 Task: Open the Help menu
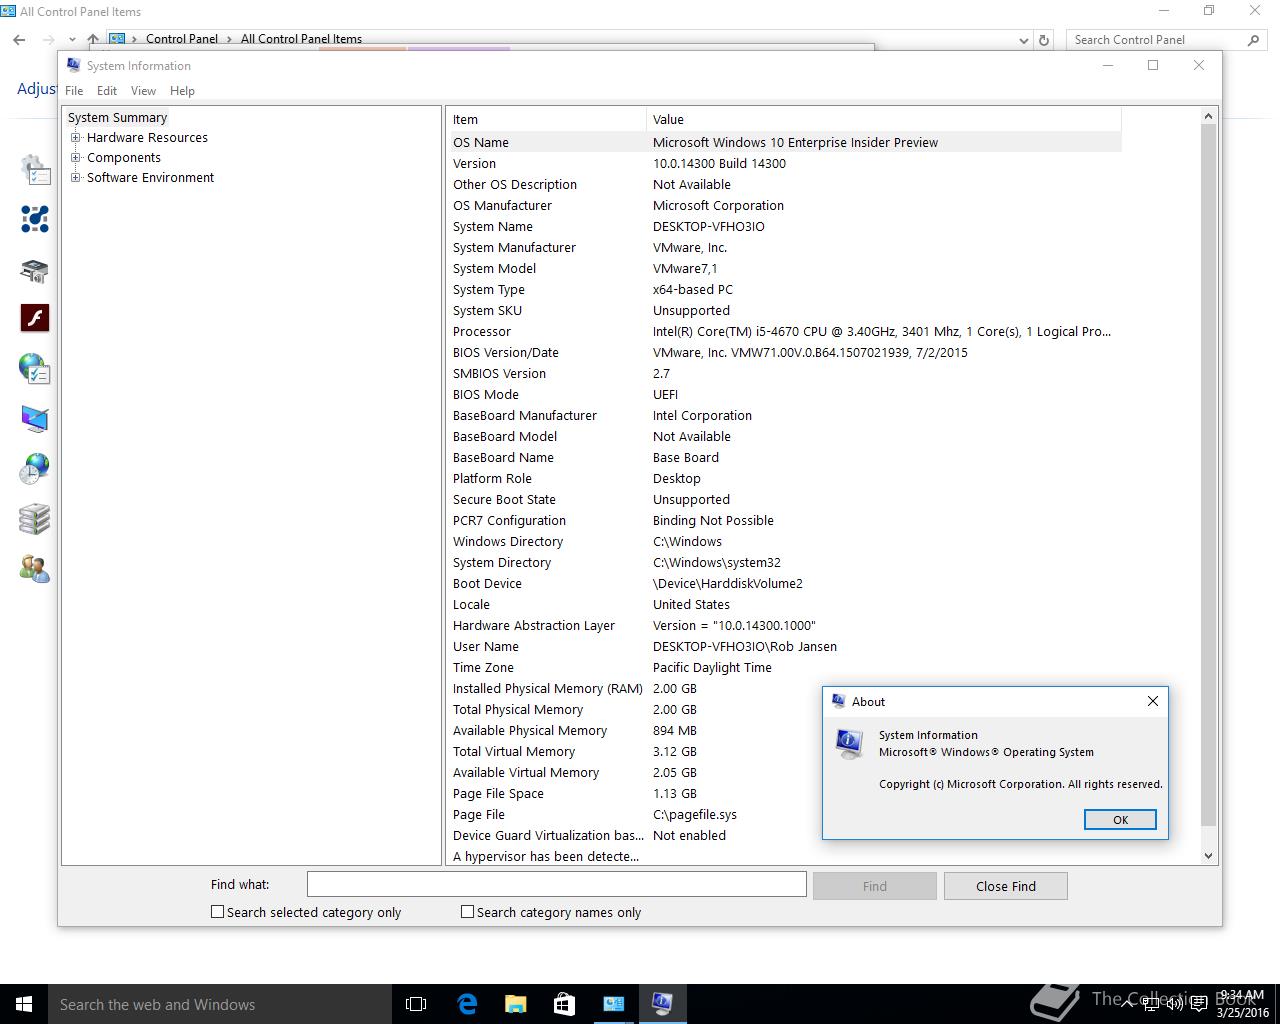[x=182, y=90]
